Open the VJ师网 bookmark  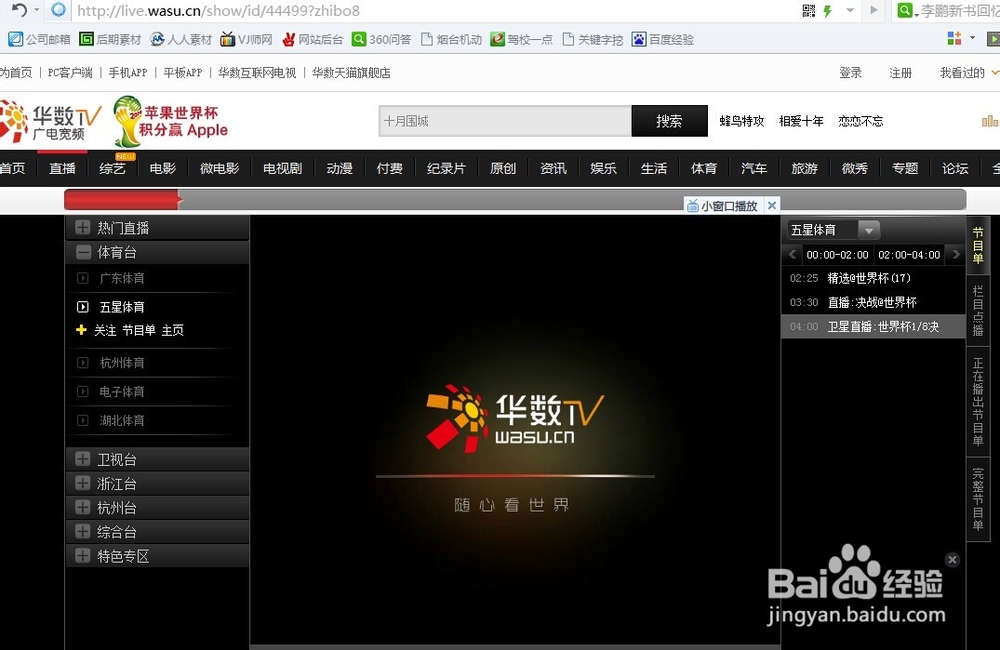click(246, 40)
